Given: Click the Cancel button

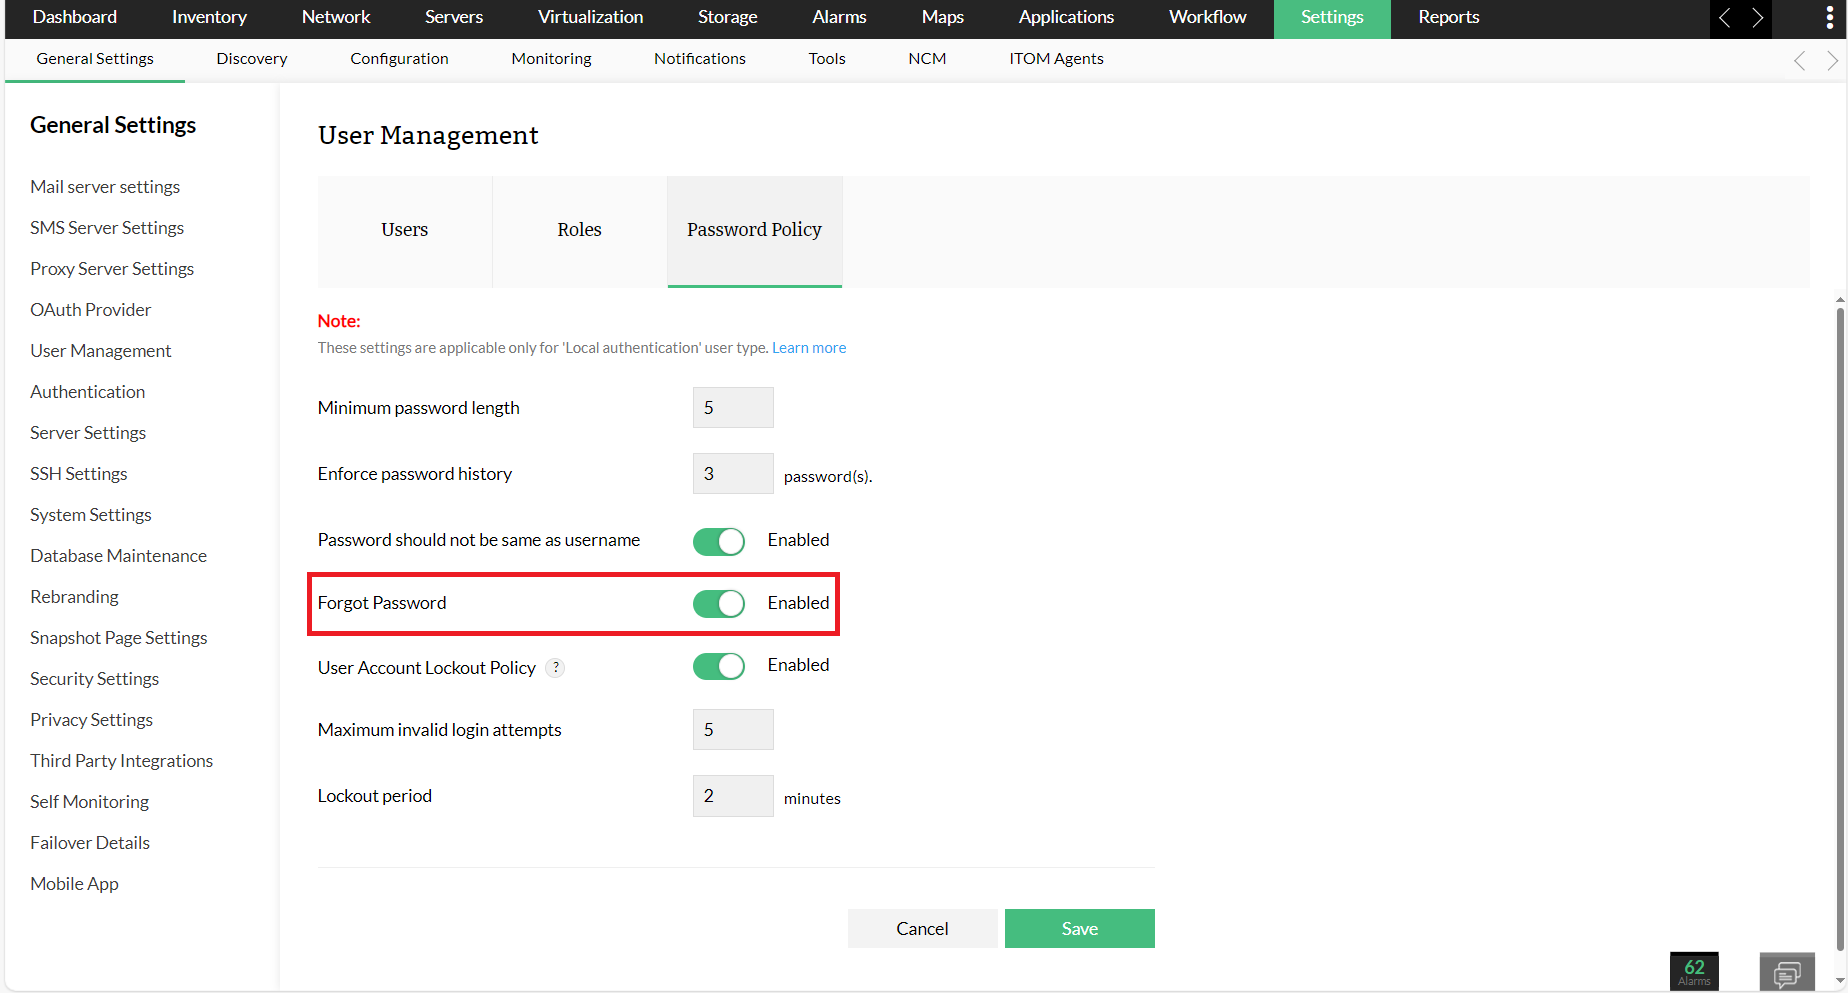Looking at the screenshot, I should pyautogui.click(x=922, y=929).
